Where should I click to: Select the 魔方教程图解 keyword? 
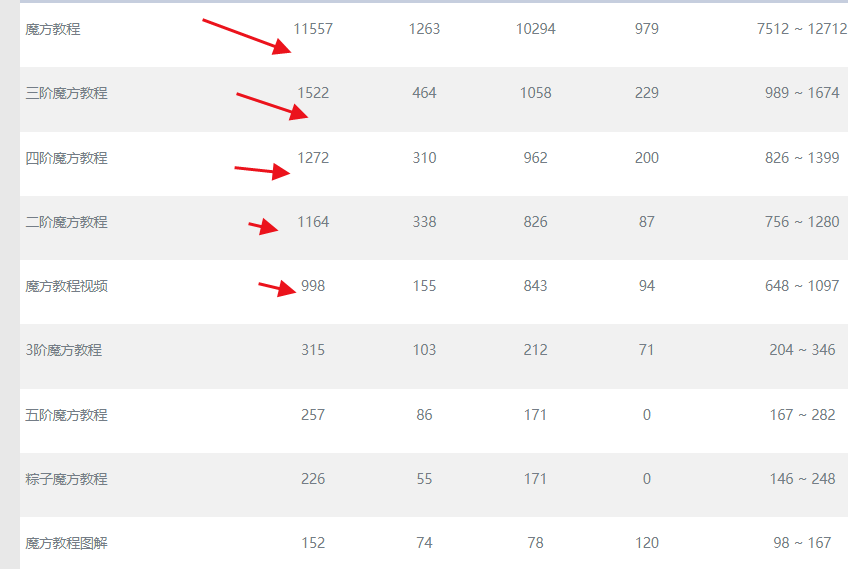[x=66, y=543]
